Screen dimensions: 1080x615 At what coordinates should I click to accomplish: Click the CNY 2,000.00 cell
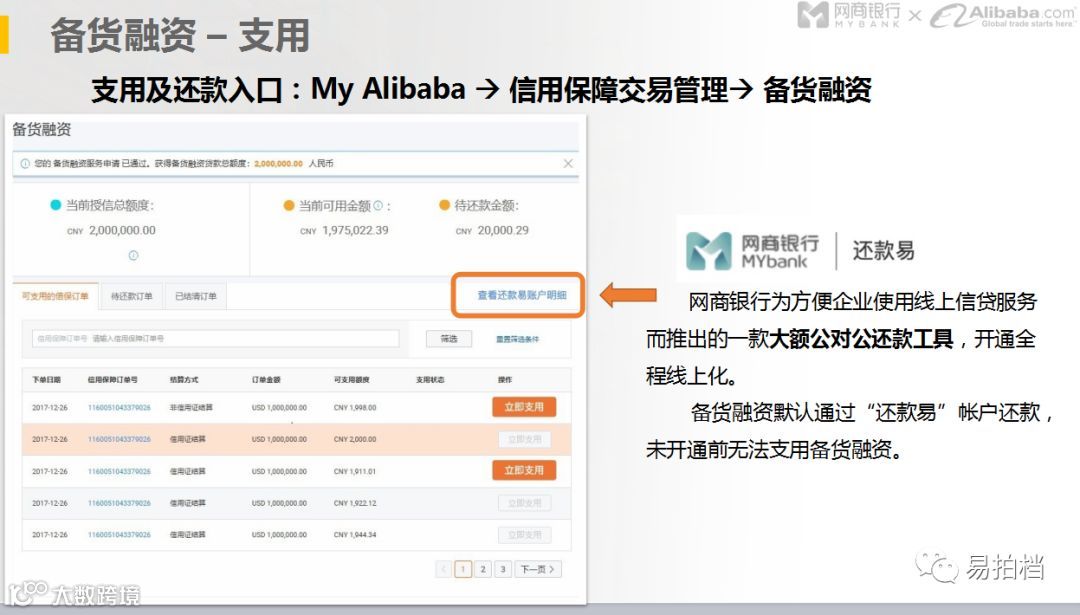click(355, 439)
